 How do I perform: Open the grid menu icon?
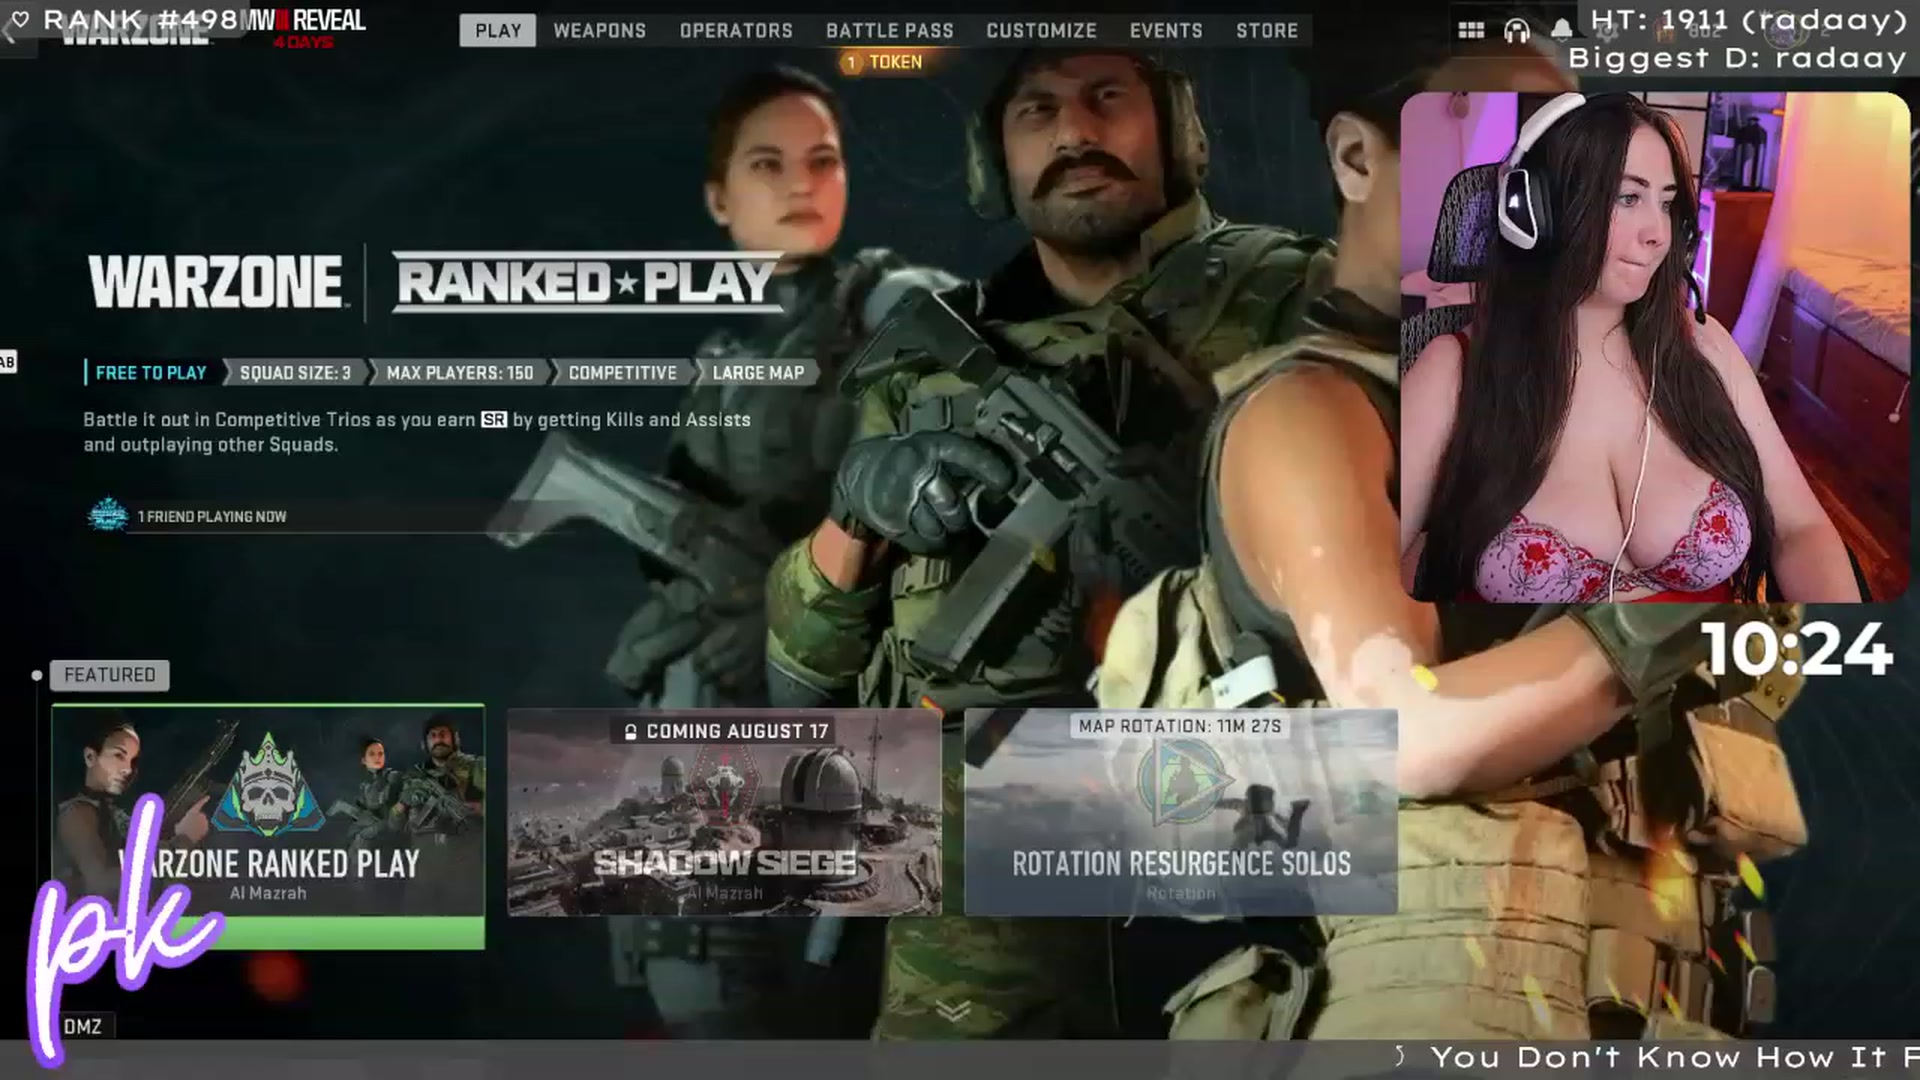1471,31
